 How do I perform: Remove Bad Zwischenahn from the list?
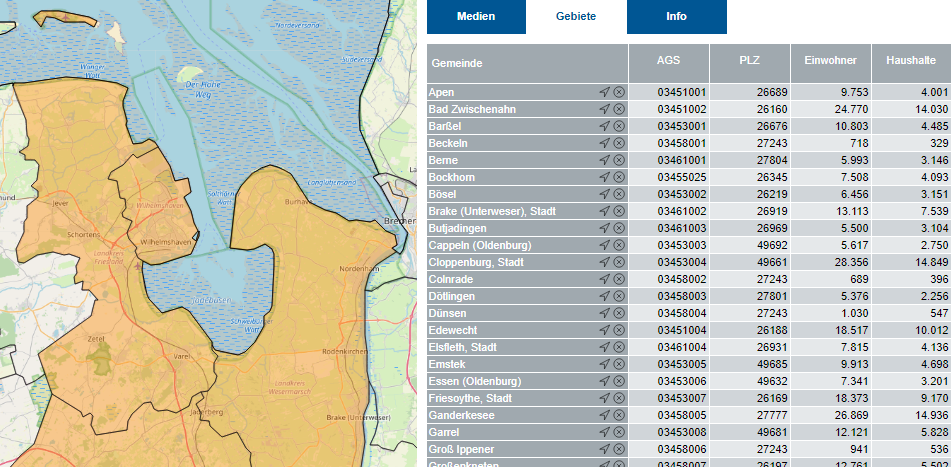[x=619, y=109]
